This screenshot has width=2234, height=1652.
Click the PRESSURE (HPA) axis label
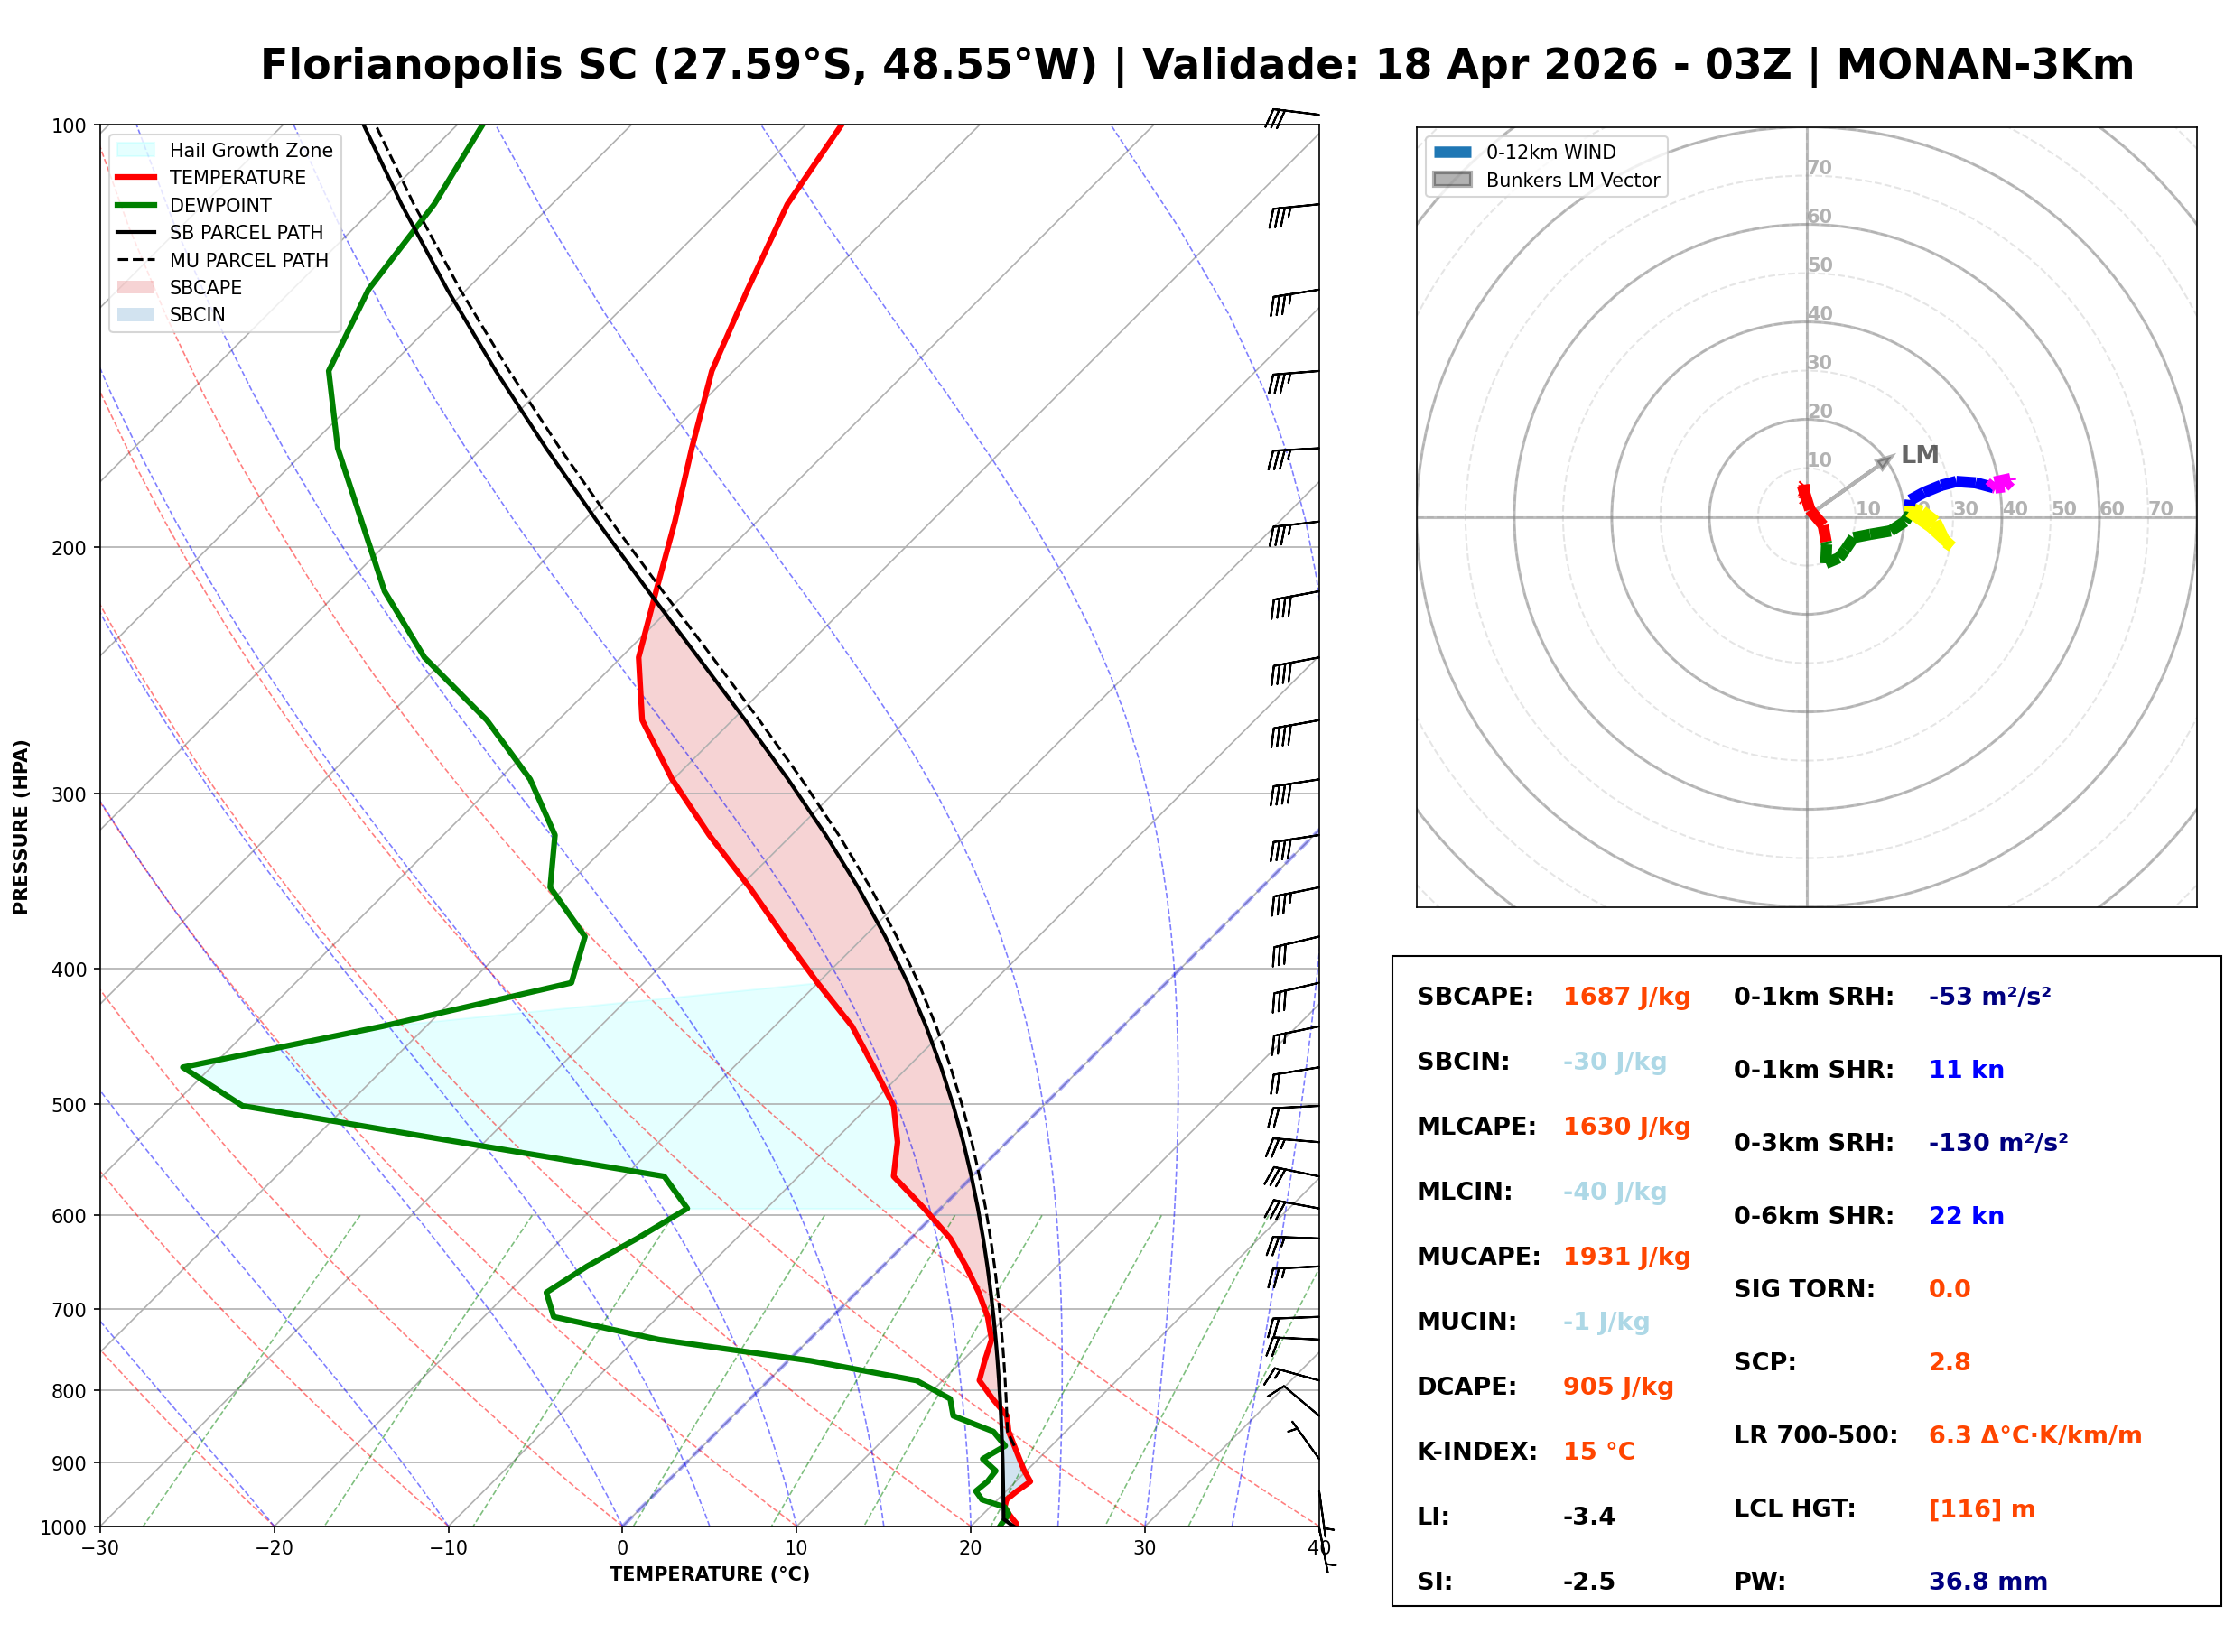pos(21,827)
